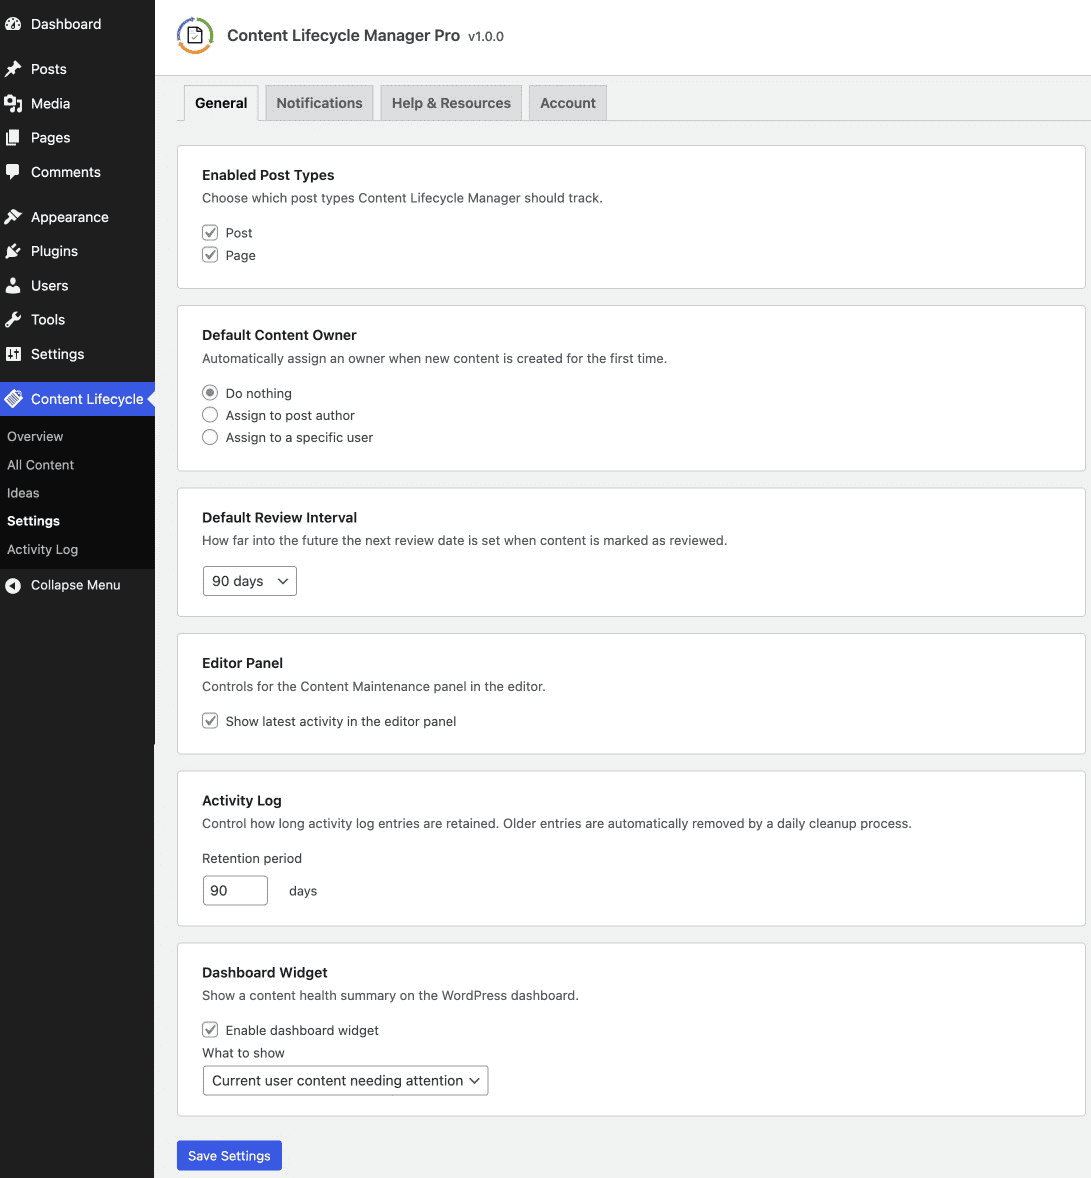This screenshot has width=1091, height=1178.
Task: Click the Default Review Interval heading
Action: (280, 518)
